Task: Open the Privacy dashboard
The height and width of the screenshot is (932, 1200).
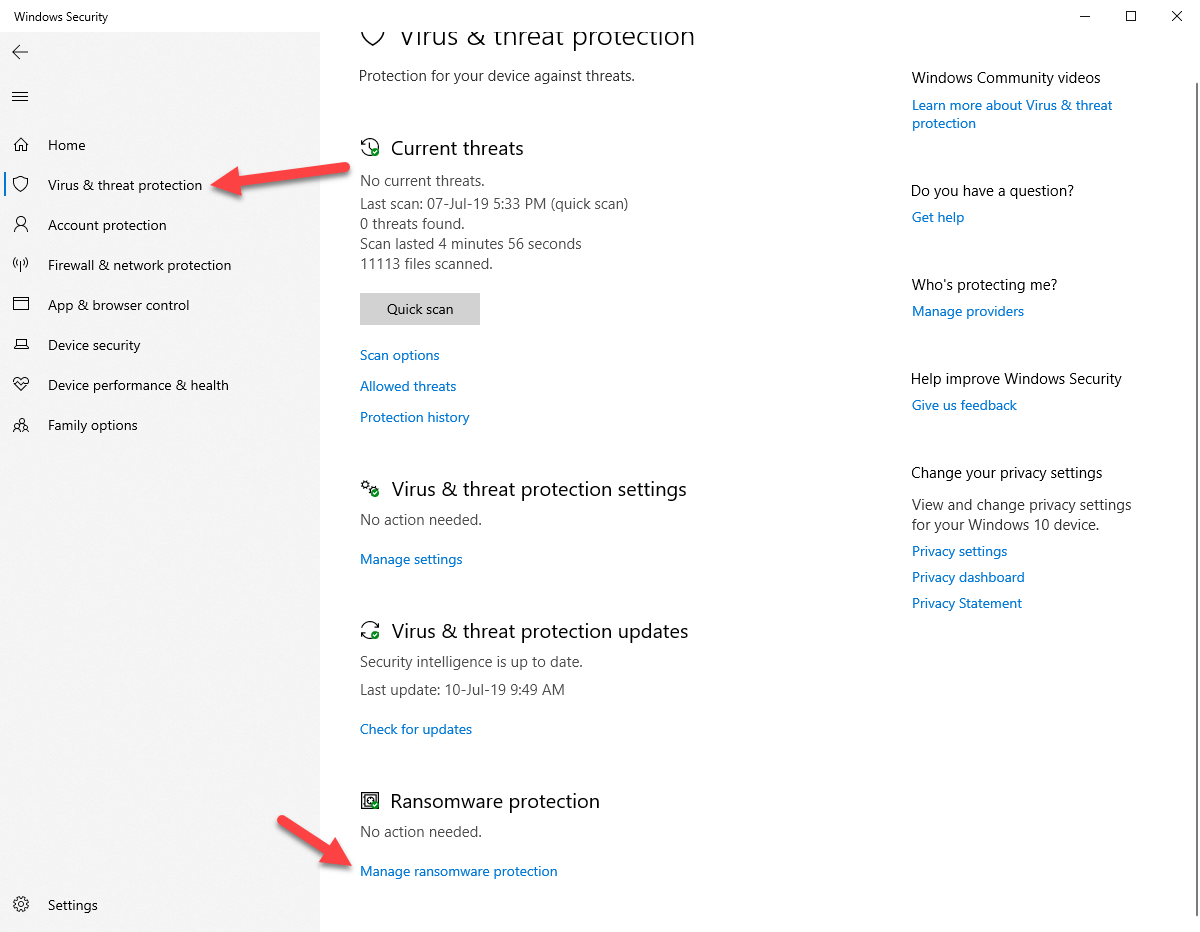Action: [x=967, y=576]
